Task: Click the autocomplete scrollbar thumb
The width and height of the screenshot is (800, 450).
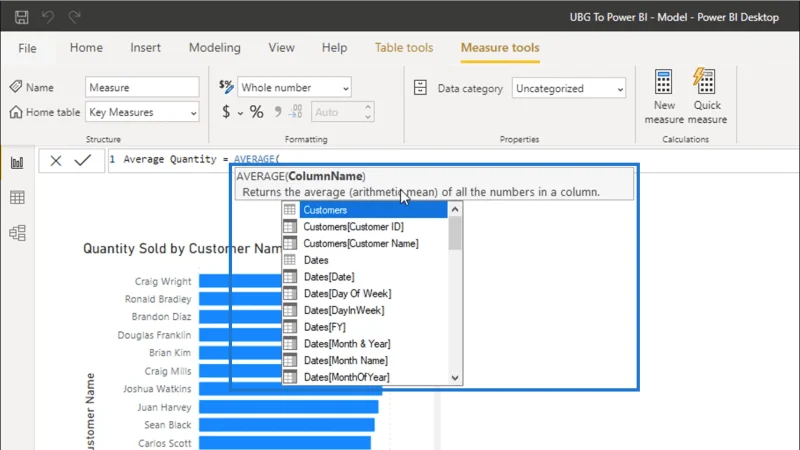Action: (x=455, y=234)
